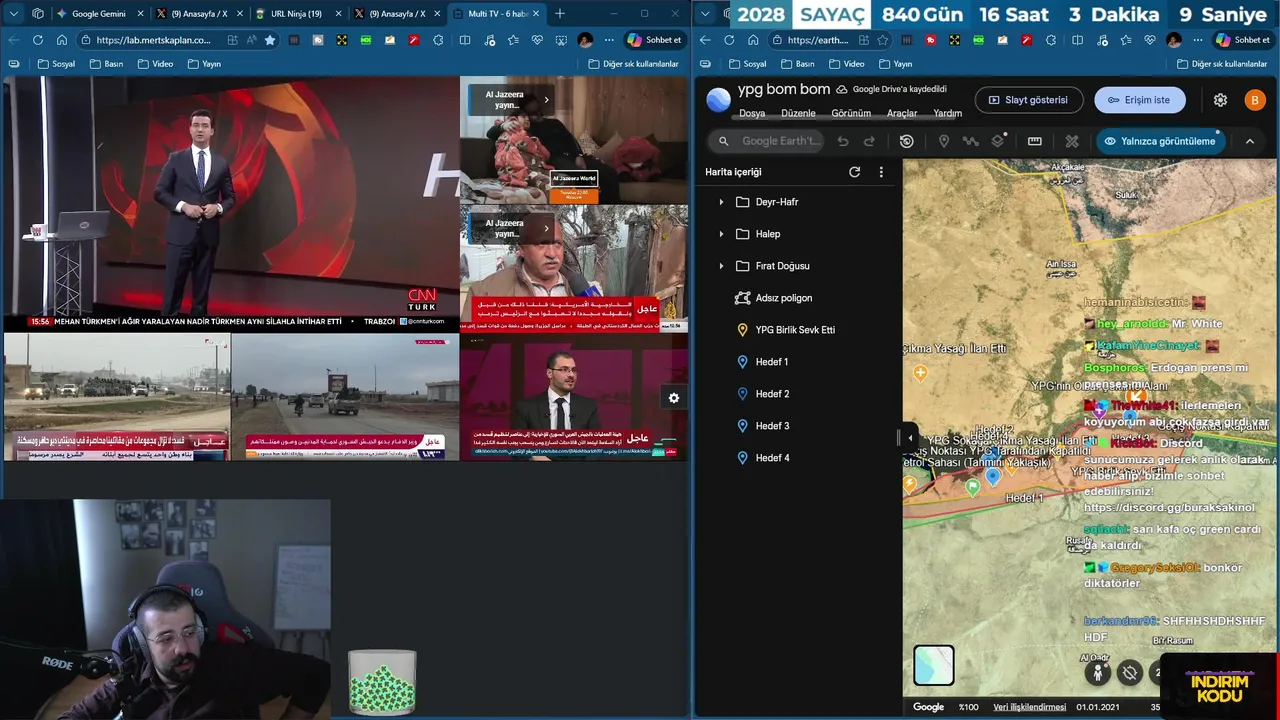This screenshot has height=720, width=1280.
Task: Start Slayt gösterisi slideshow
Action: (1028, 100)
